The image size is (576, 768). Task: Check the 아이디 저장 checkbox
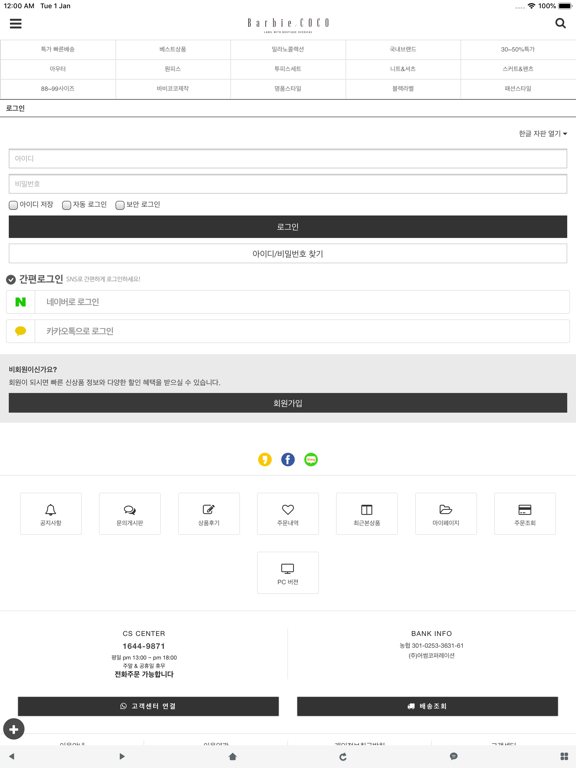[x=13, y=205]
